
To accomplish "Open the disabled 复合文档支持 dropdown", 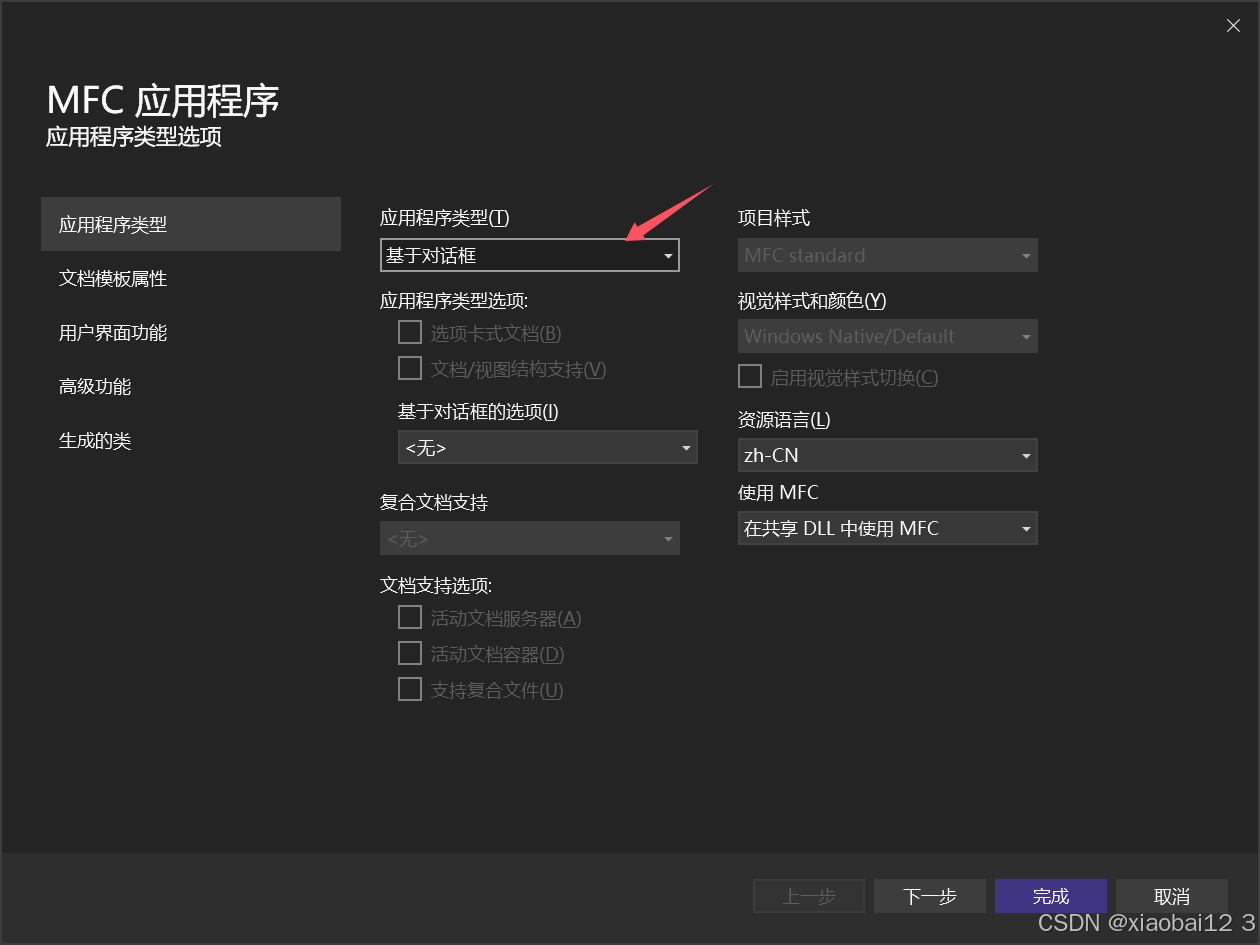I will point(530,539).
